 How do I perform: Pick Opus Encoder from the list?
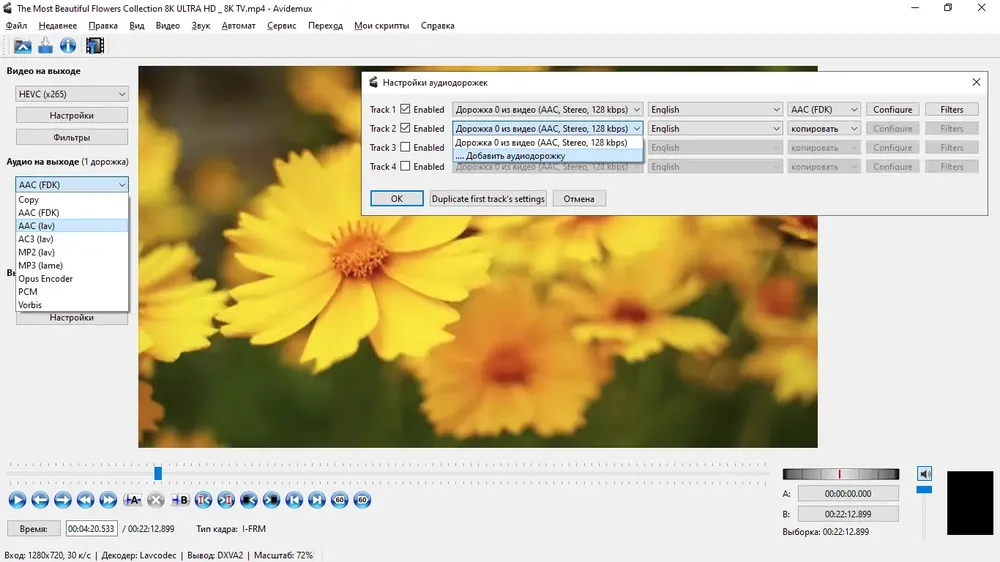click(72, 279)
